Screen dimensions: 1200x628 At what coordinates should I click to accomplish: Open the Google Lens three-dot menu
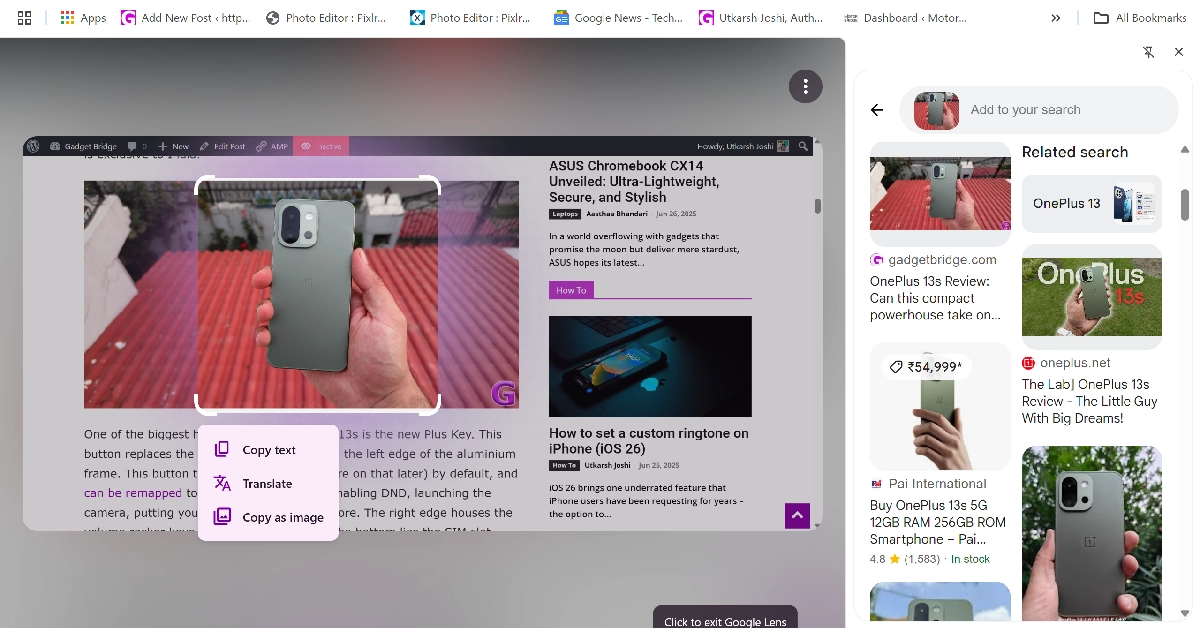[805, 86]
